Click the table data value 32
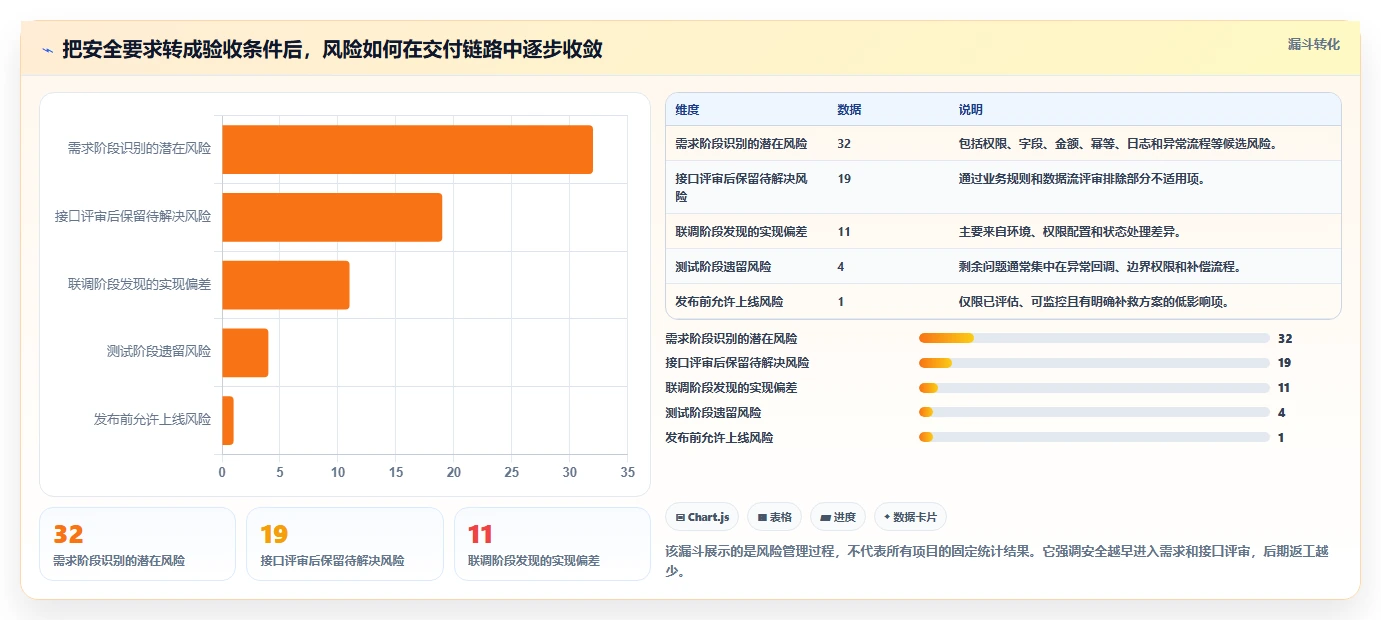The width and height of the screenshot is (1381, 620). (844, 143)
